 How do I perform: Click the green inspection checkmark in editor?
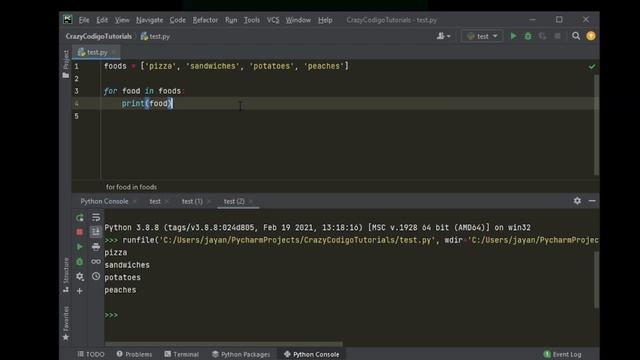point(592,66)
